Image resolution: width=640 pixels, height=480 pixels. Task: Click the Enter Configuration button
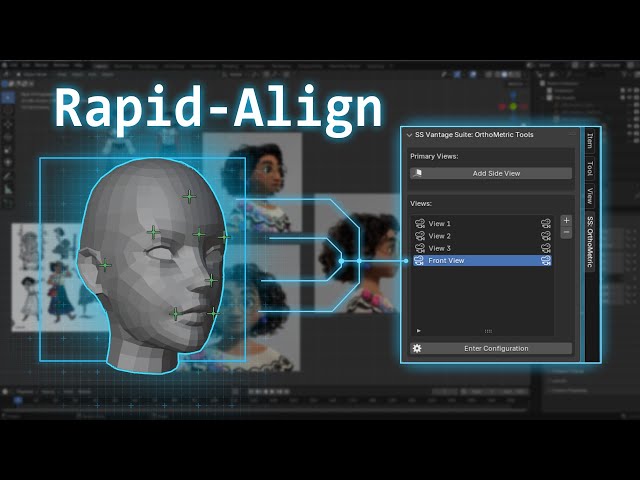pyautogui.click(x=491, y=348)
